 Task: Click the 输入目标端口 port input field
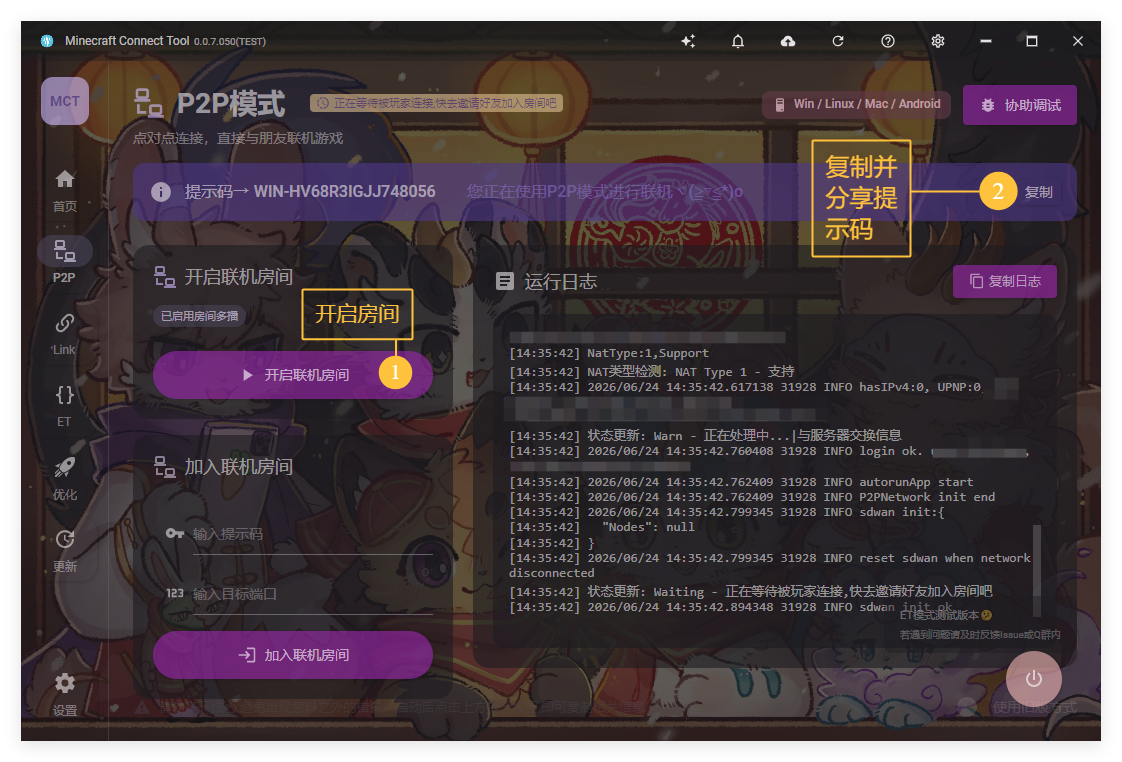(300, 595)
